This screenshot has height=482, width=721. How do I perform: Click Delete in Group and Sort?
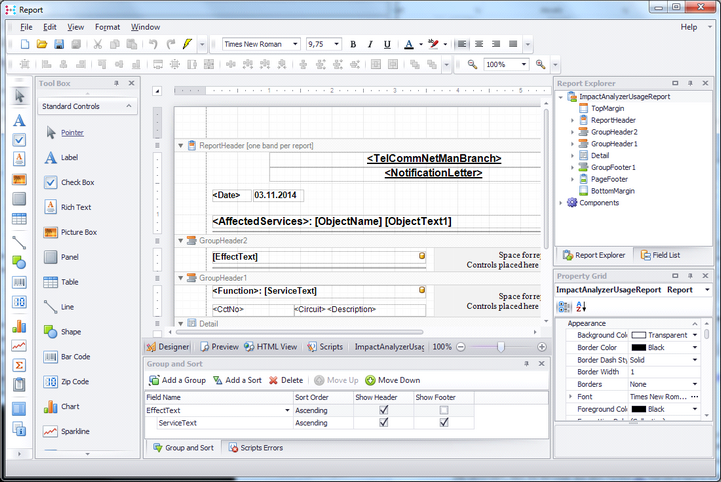[286, 380]
